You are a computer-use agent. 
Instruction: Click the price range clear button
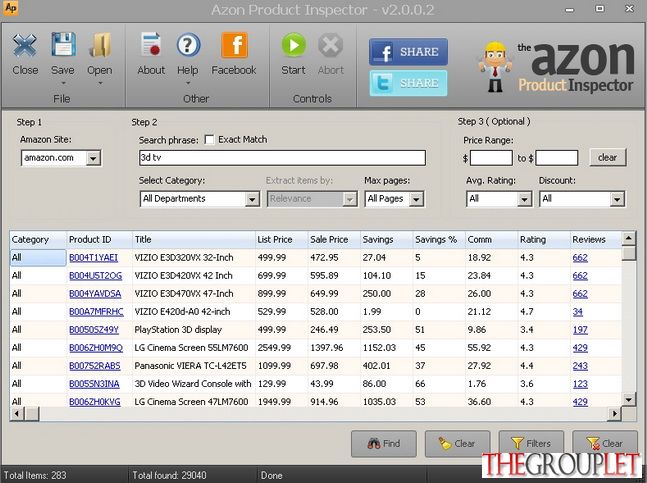click(x=607, y=158)
